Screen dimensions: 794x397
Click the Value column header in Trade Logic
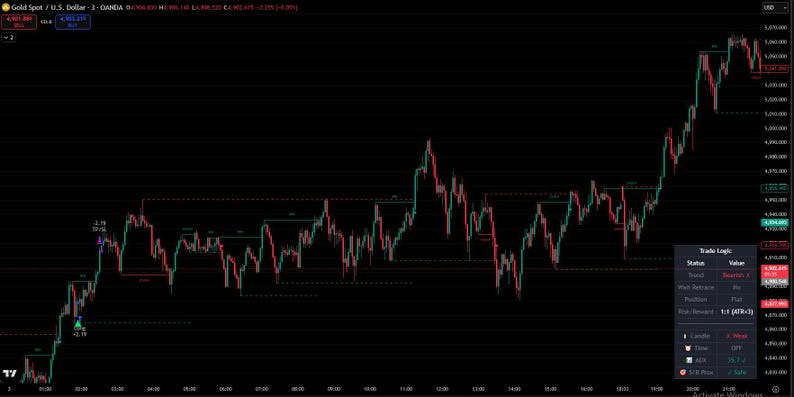point(736,263)
